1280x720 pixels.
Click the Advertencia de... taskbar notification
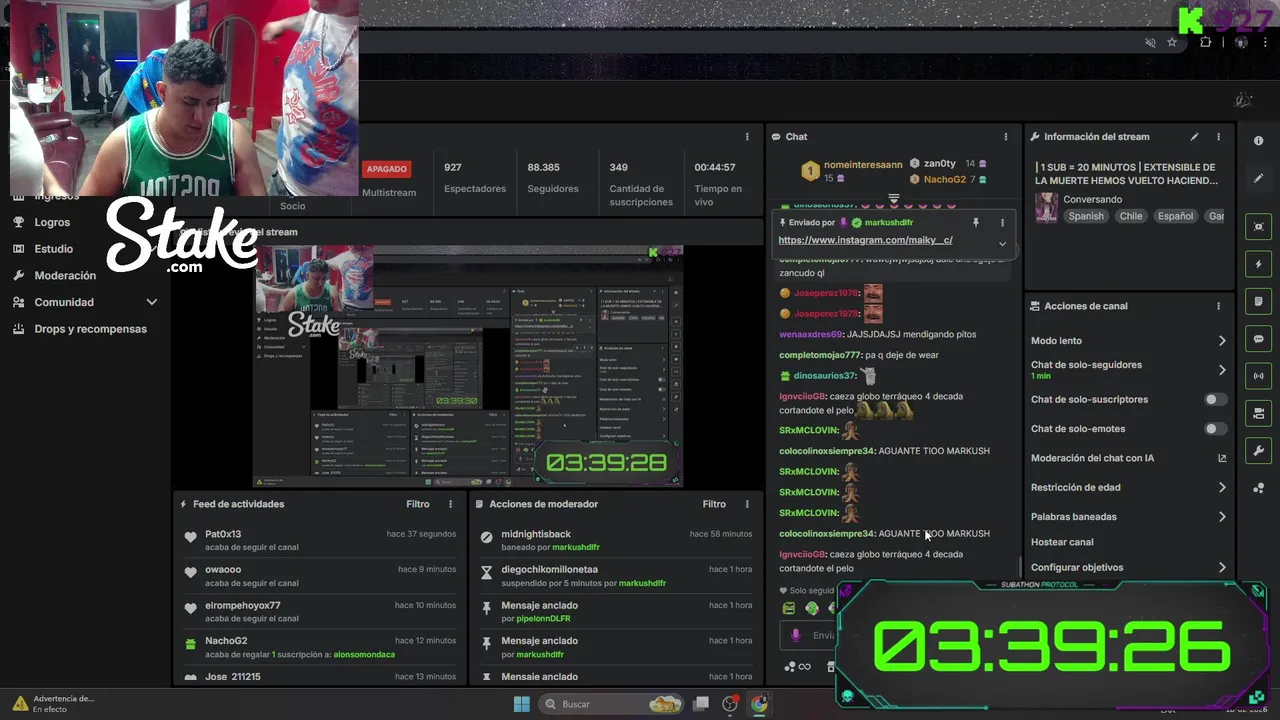tap(53, 704)
